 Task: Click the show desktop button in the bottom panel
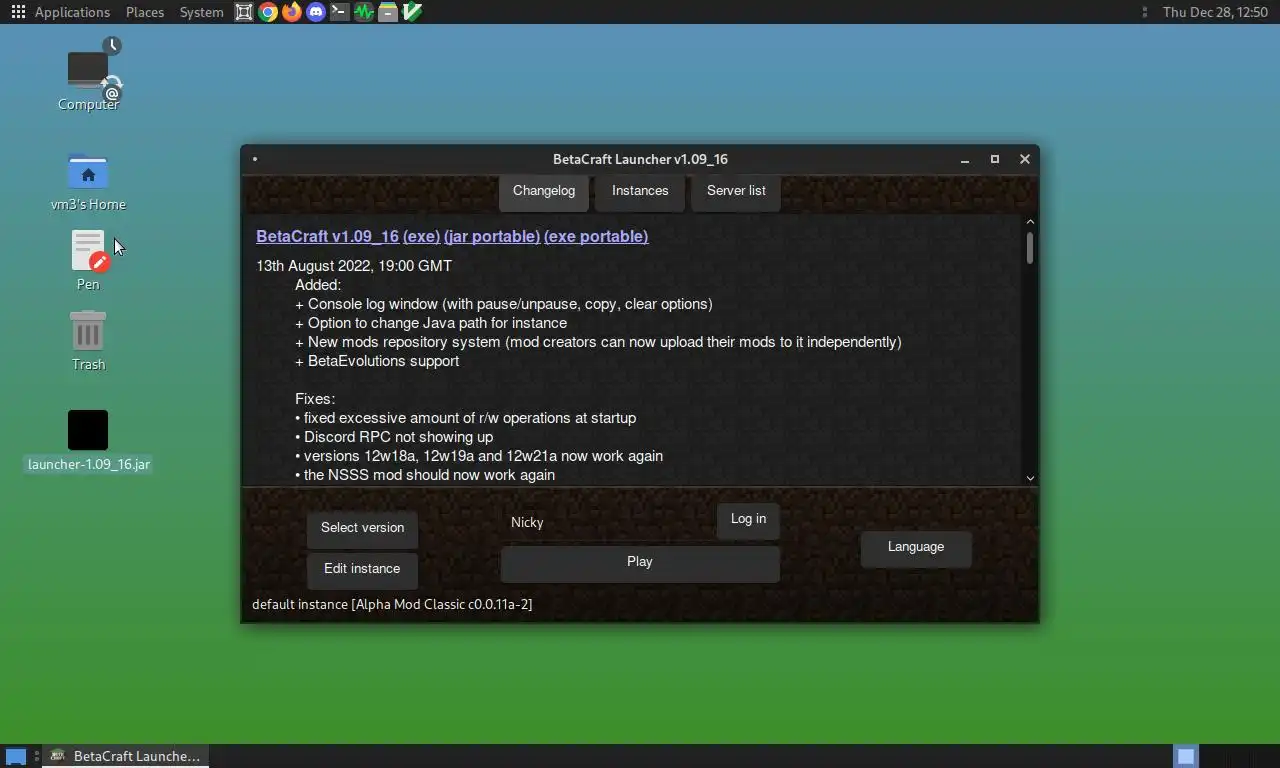coord(16,756)
